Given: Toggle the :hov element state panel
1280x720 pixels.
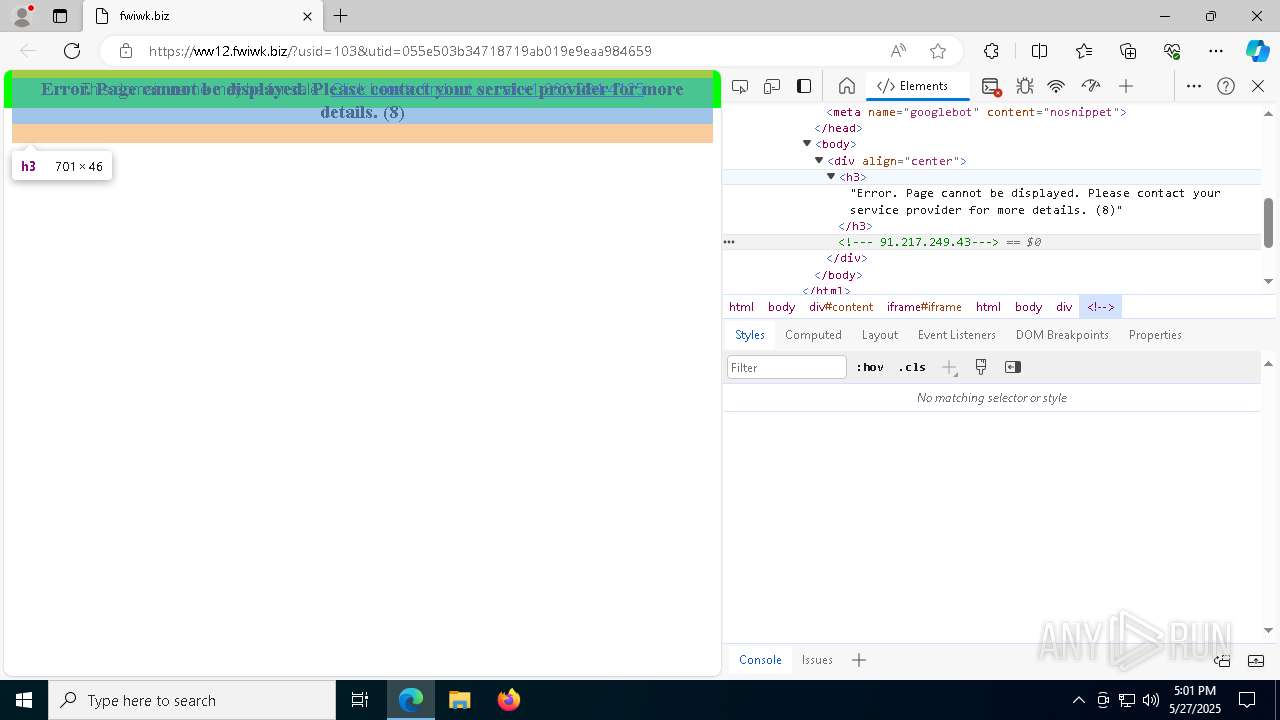Looking at the screenshot, I should 870,367.
